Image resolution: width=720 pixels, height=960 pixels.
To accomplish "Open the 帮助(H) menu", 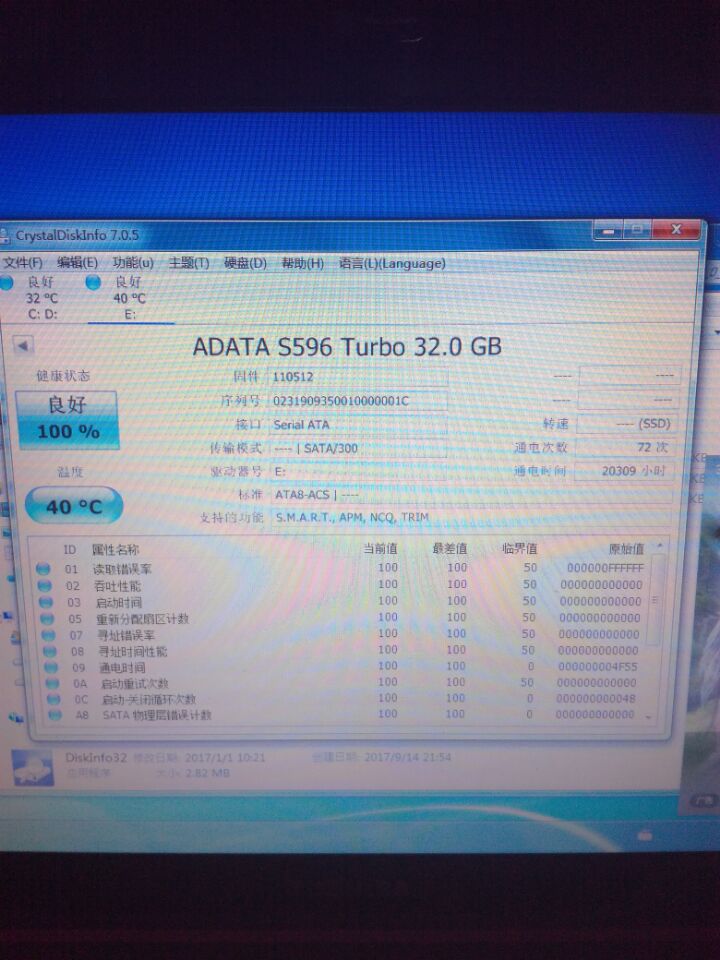I will coord(302,263).
